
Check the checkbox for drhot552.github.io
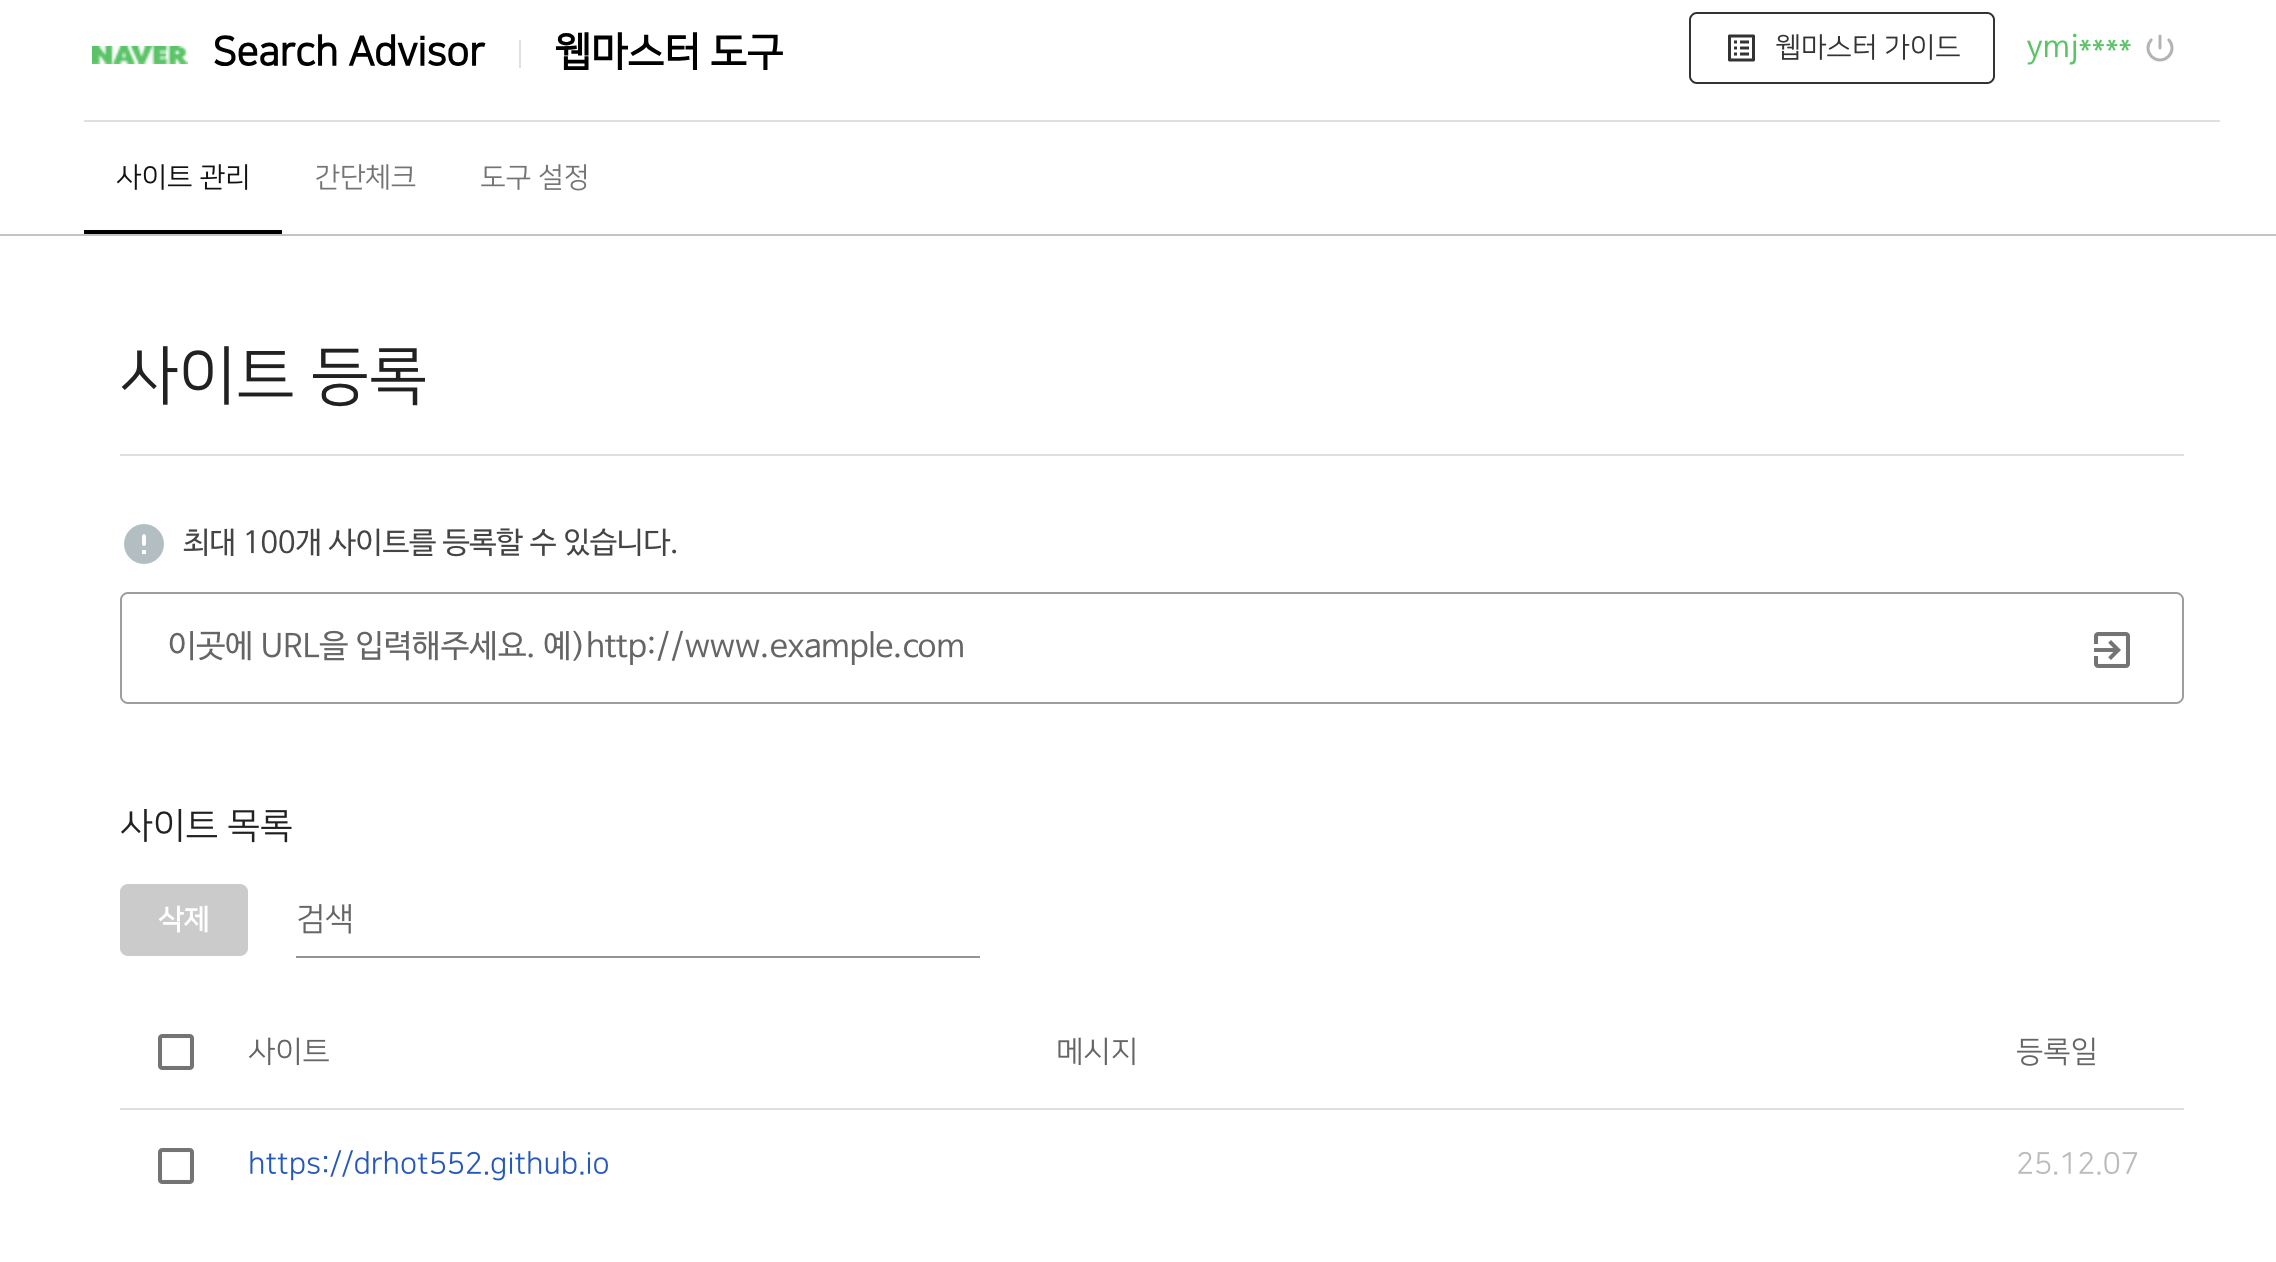175,1165
